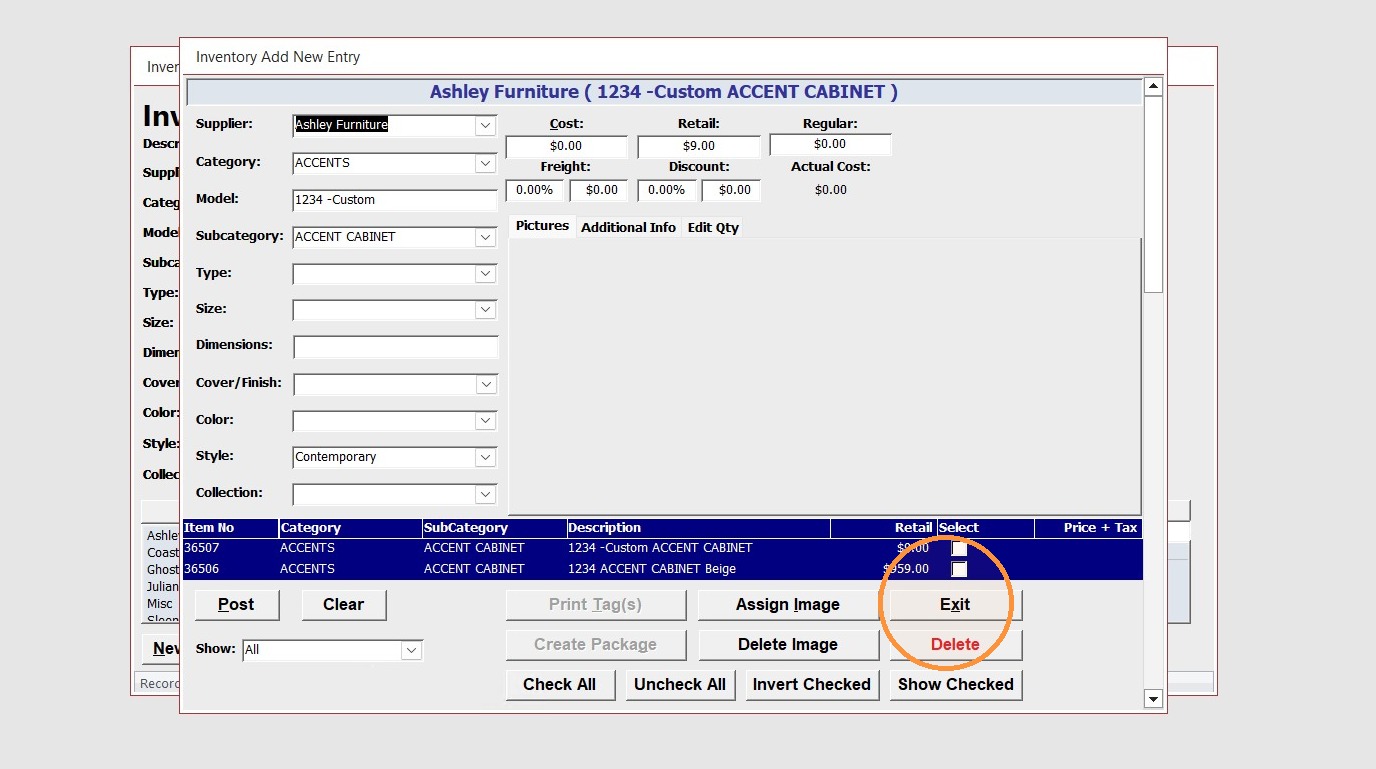Image resolution: width=1376 pixels, height=769 pixels.
Task: Click the Description column header
Action: (698, 528)
